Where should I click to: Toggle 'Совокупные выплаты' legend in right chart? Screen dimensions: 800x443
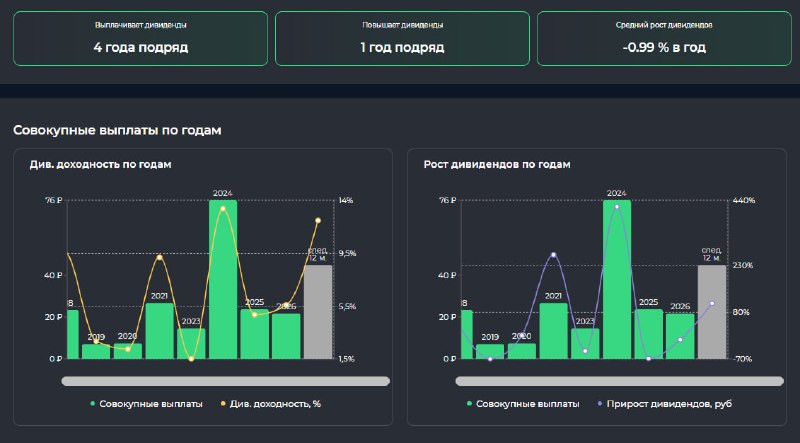[523, 404]
